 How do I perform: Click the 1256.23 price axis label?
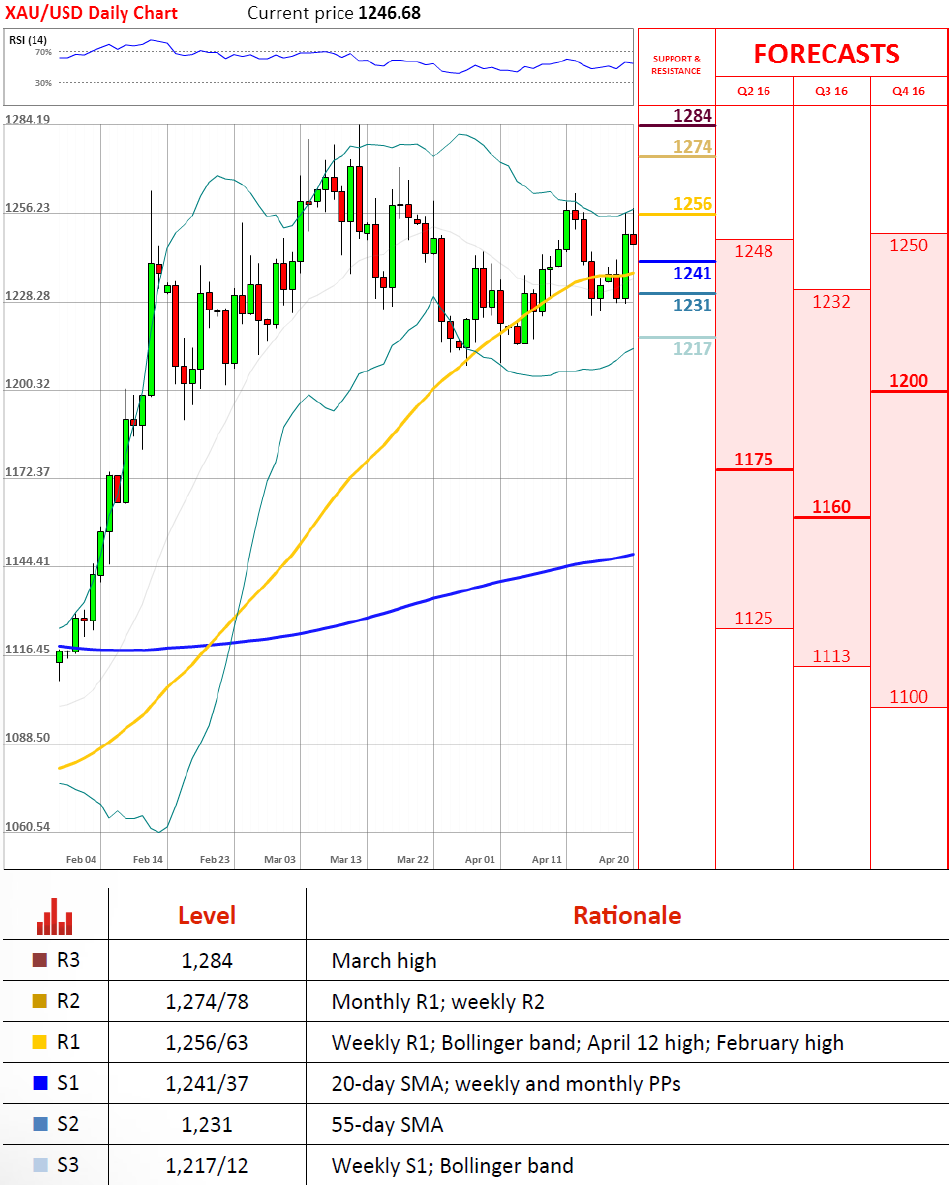(27, 208)
